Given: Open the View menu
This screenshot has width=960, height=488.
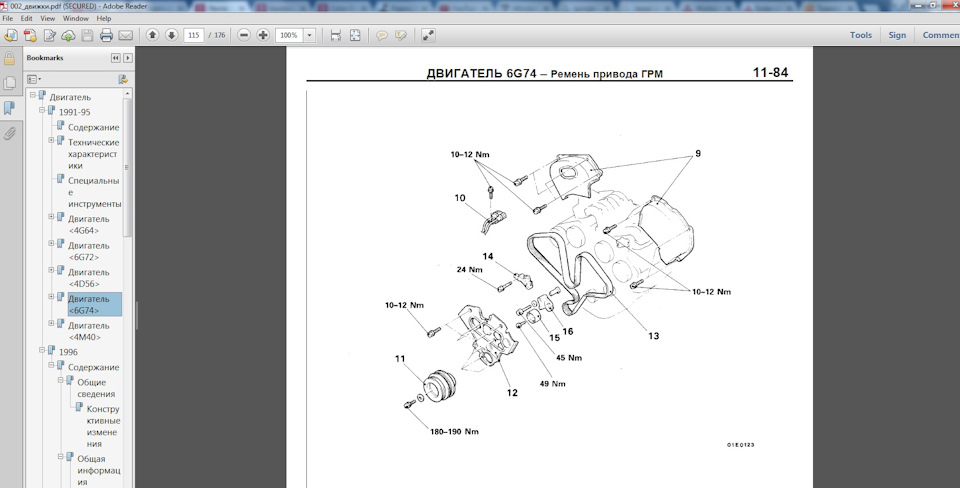Looking at the screenshot, I should coord(48,18).
